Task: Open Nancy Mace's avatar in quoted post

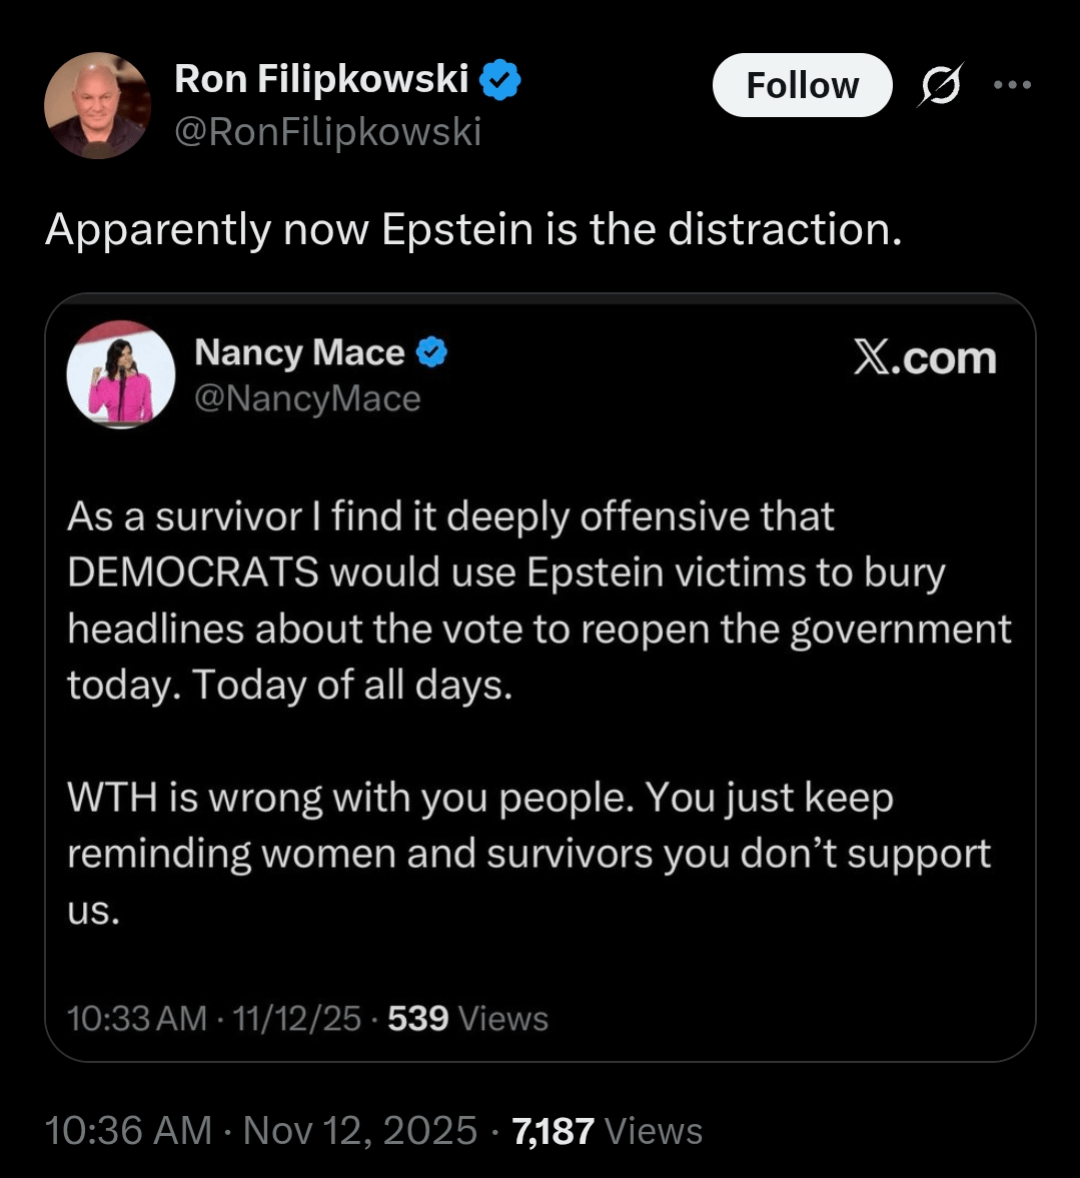Action: pyautogui.click(x=120, y=375)
